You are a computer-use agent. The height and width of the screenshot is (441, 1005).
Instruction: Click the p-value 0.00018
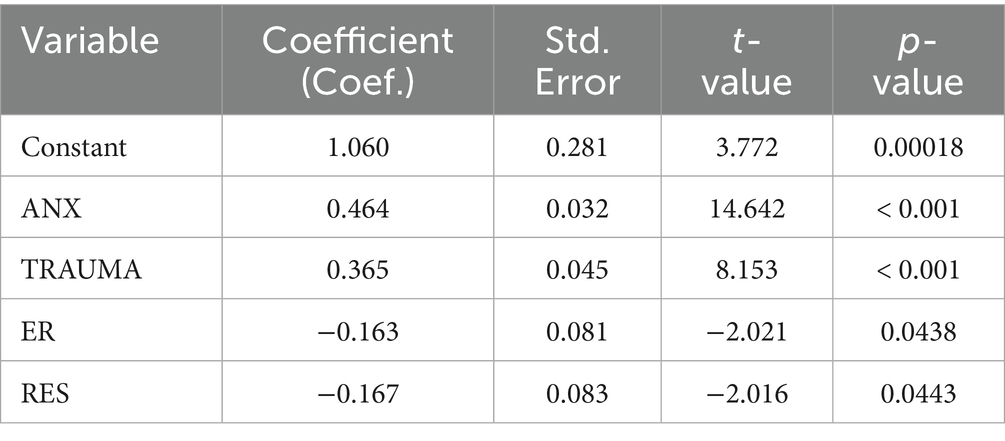coord(917,148)
